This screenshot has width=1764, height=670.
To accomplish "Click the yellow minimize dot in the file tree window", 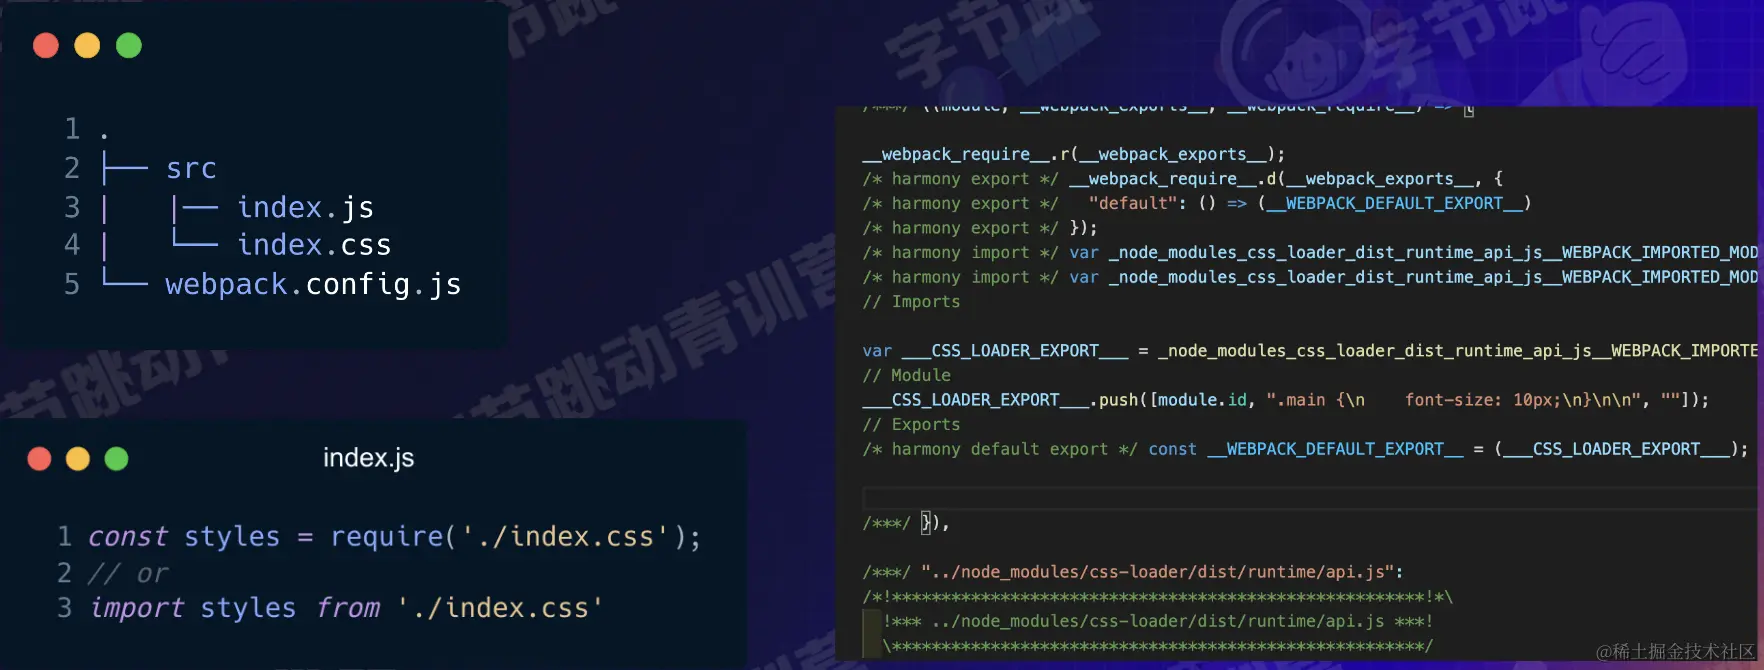I will tap(87, 45).
